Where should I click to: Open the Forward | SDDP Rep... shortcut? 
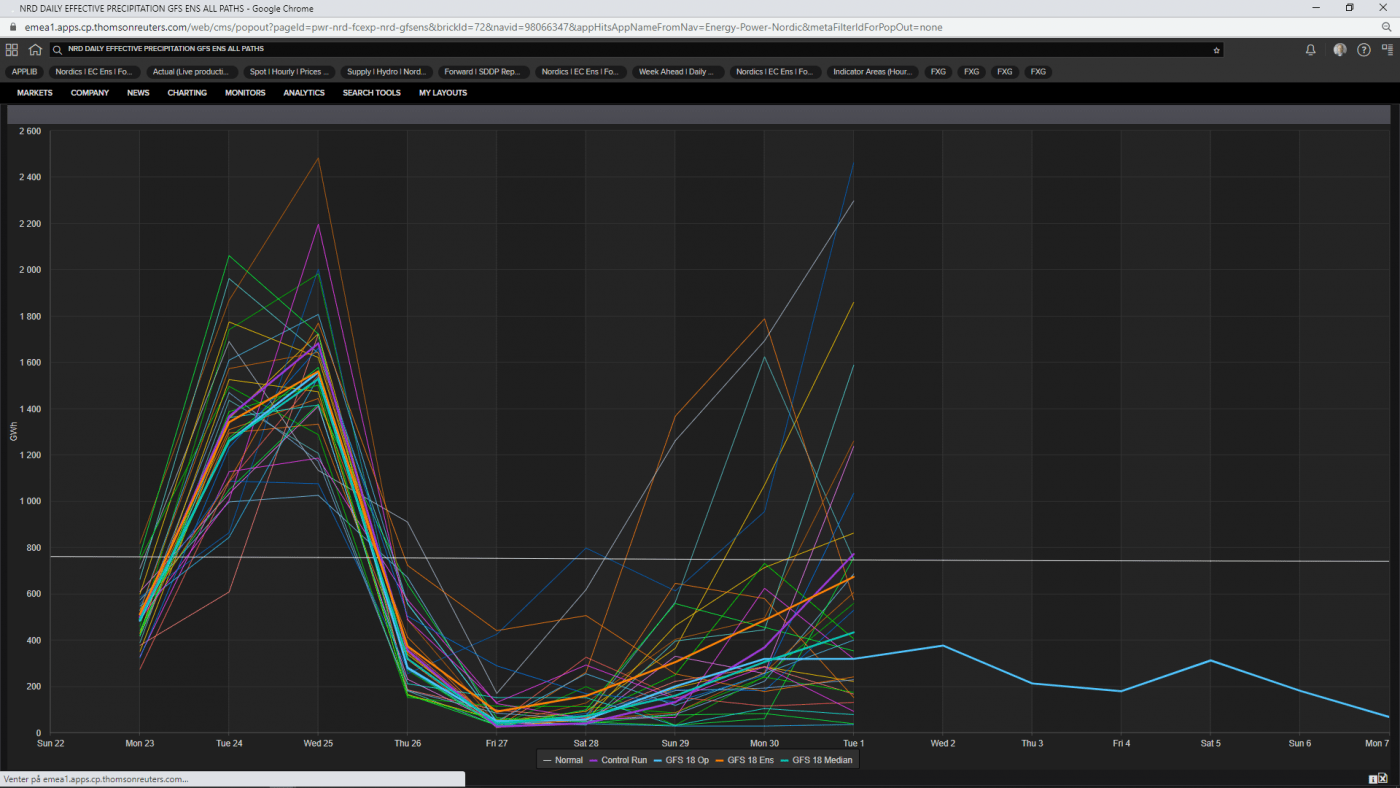[x=483, y=72]
